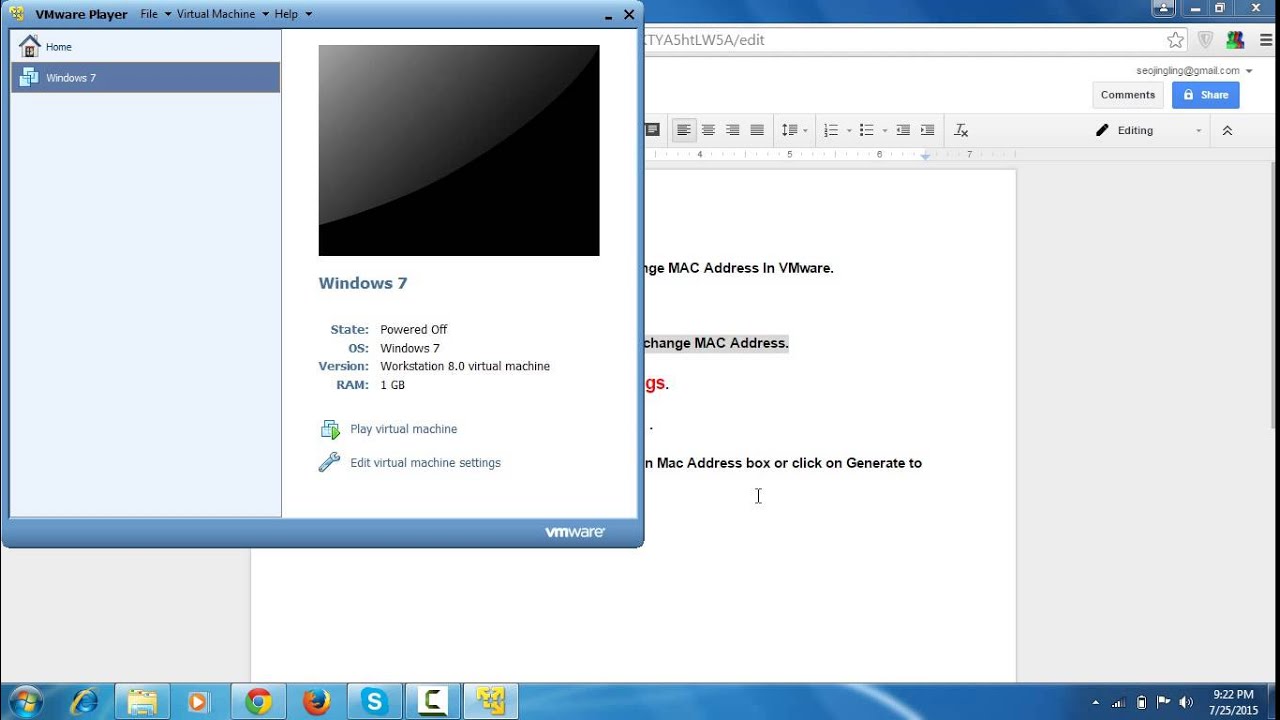
Task: Click the File menu dropdown arrow
Action: coord(167,14)
